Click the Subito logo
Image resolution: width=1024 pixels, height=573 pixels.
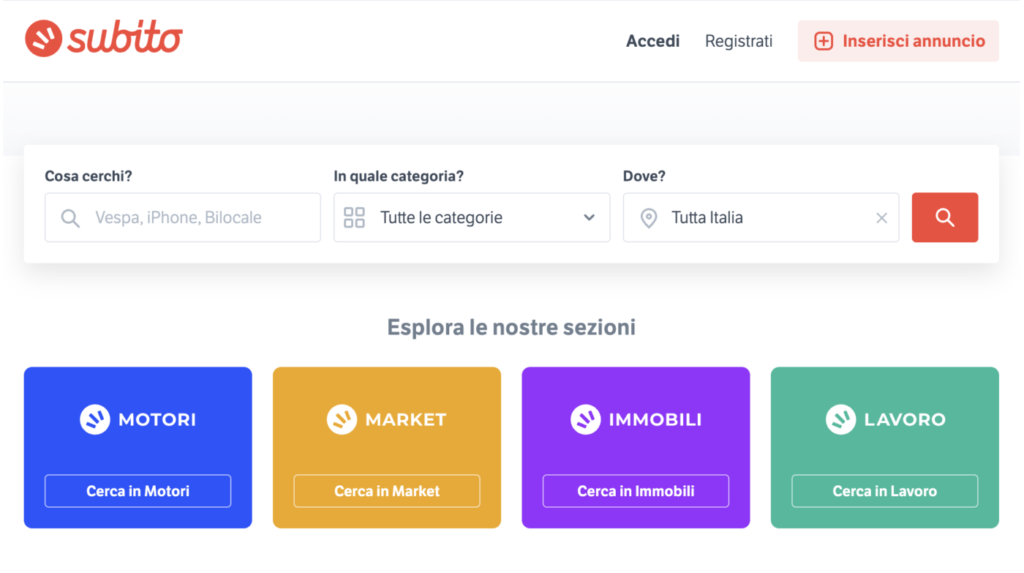104,38
